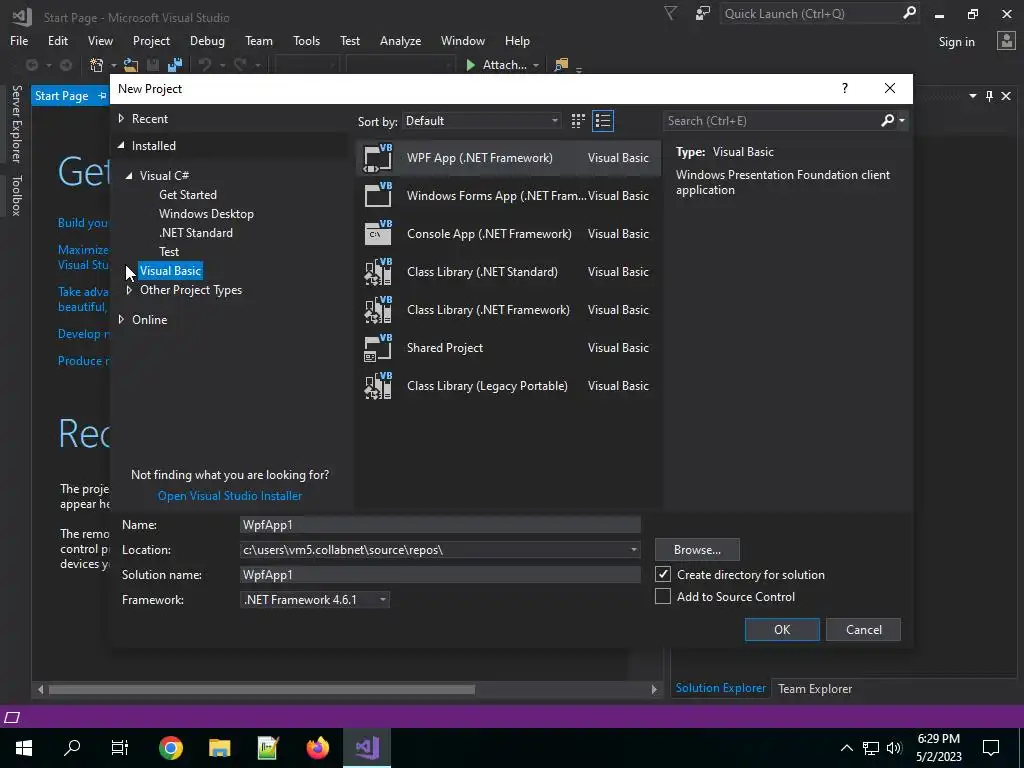Open the File menu
1024x768 pixels.
[19, 40]
